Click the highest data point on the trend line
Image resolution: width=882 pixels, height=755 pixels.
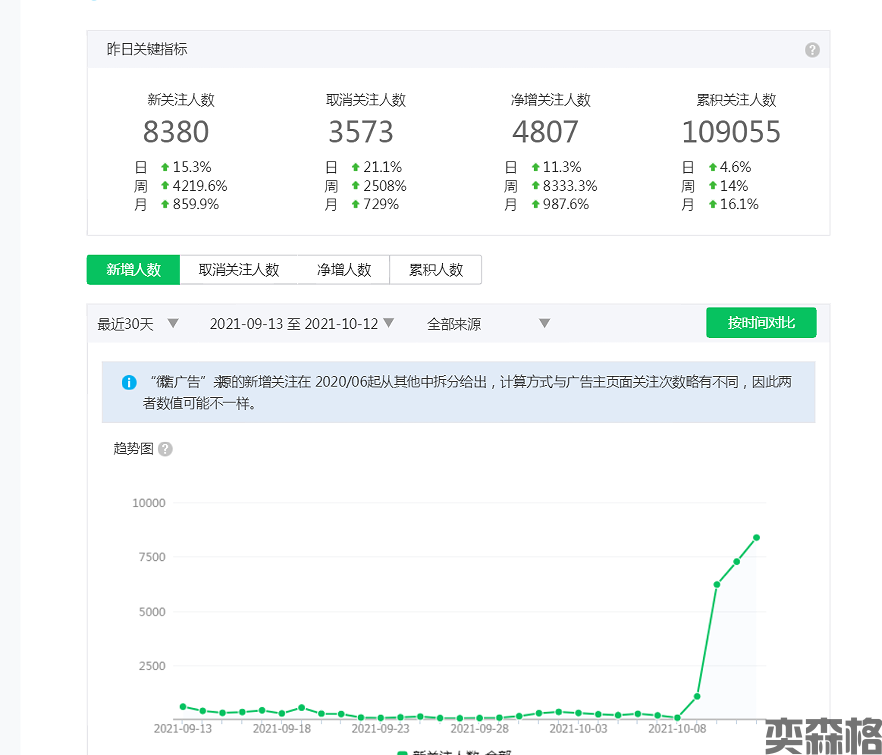[757, 538]
